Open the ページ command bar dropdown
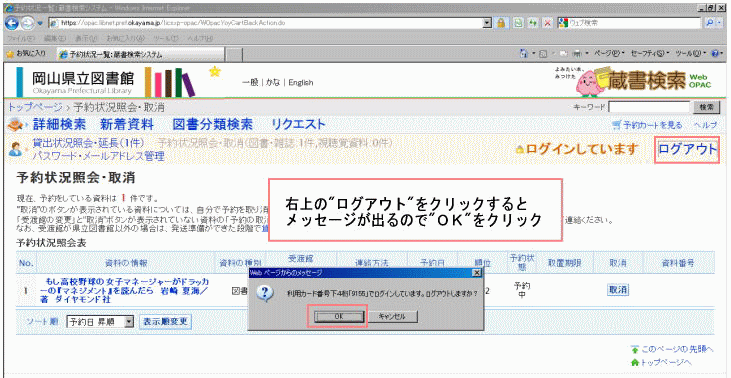 609,54
